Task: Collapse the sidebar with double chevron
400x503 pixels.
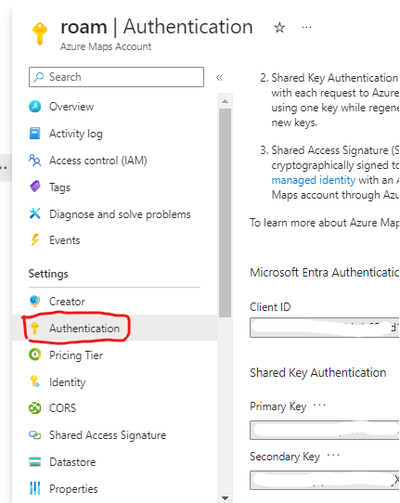Action: (x=219, y=78)
